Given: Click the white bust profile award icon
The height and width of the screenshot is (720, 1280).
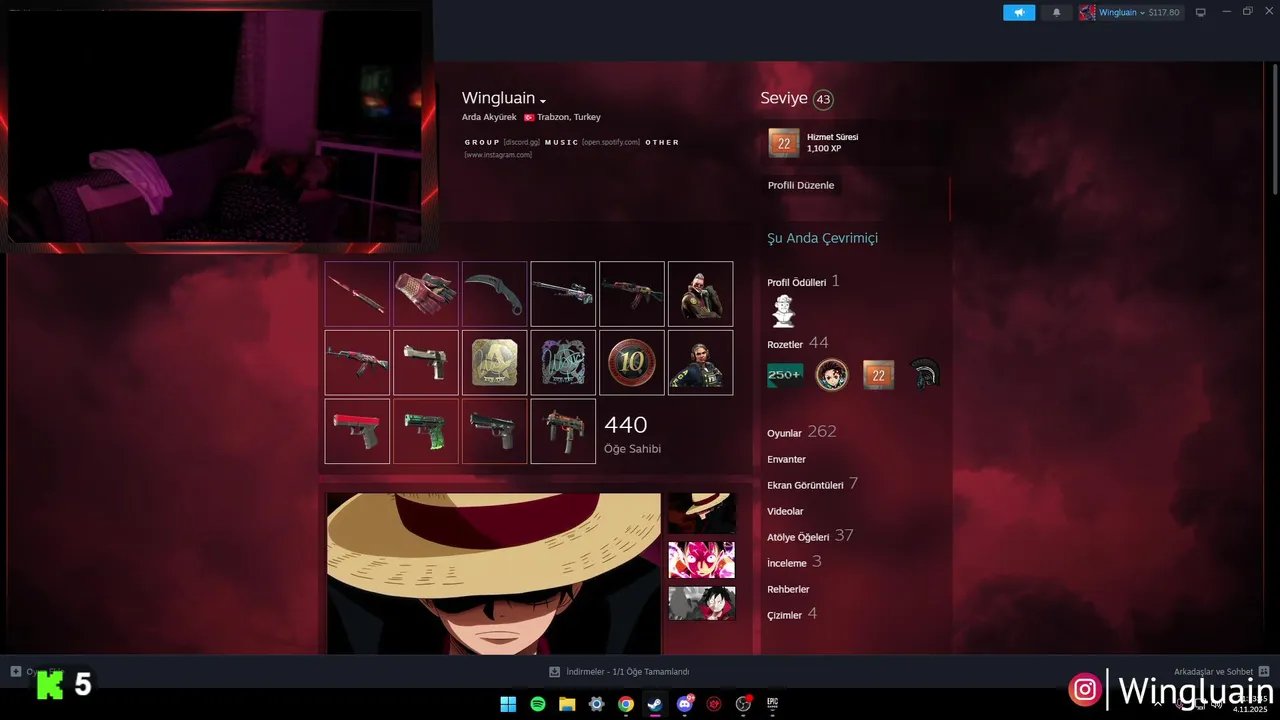Looking at the screenshot, I should tap(783, 311).
